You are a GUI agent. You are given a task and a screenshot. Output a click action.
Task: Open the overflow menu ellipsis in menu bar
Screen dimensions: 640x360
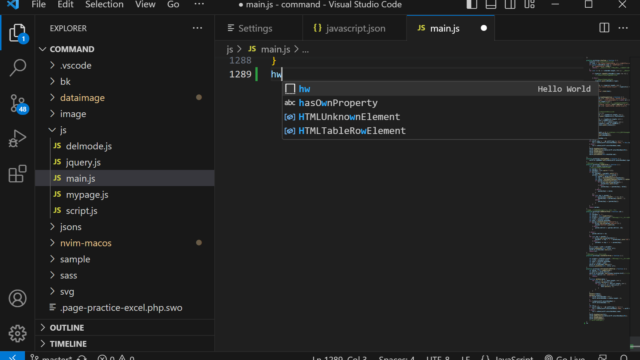pyautogui.click(x=199, y=4)
